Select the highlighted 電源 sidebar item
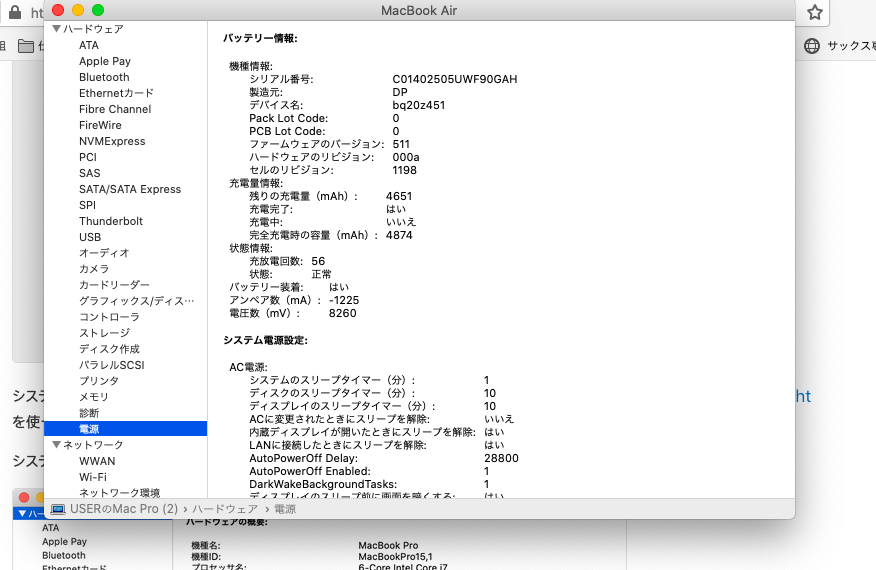The image size is (876, 570). 125,429
